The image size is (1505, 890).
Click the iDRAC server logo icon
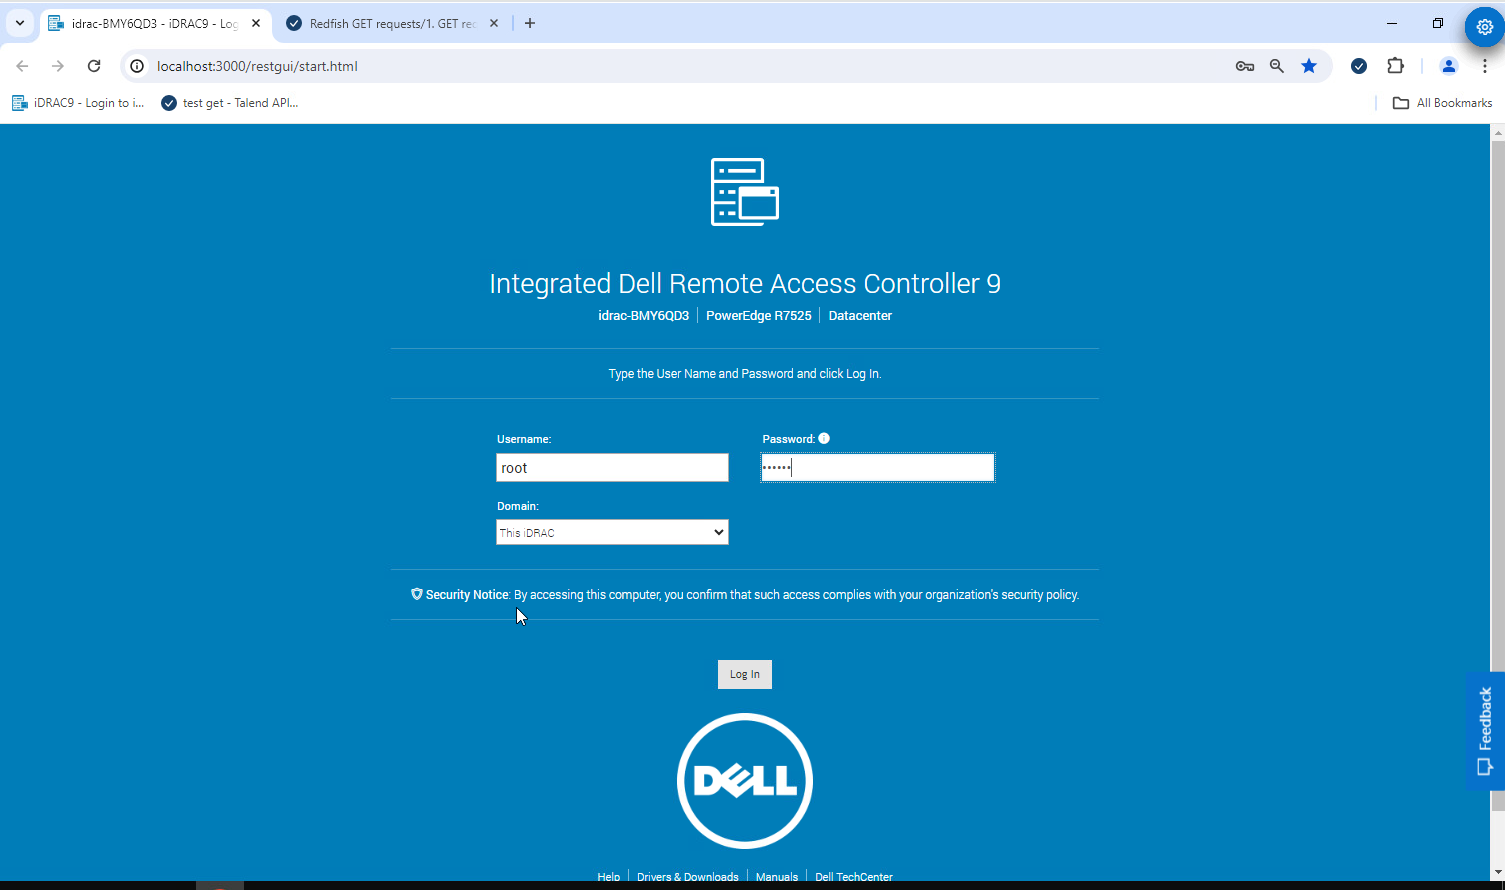[x=745, y=192]
